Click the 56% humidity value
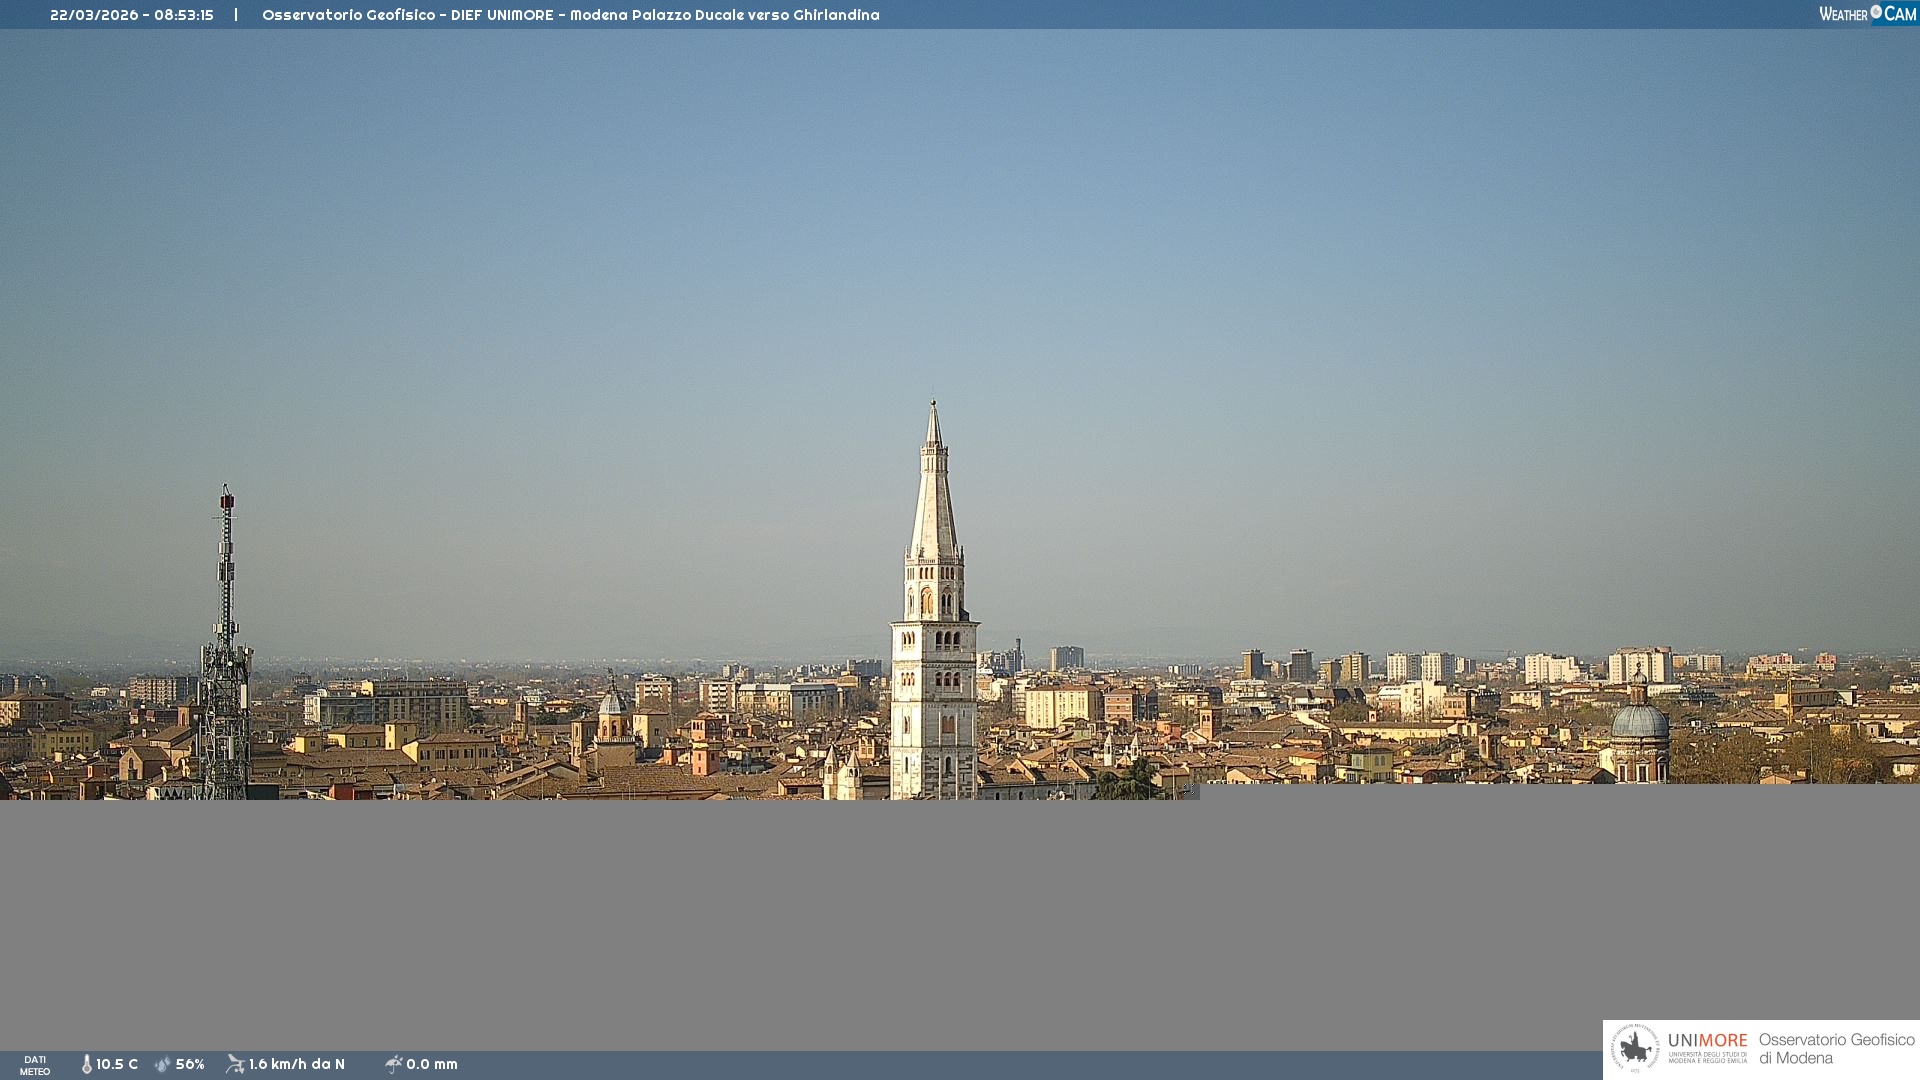 click(190, 1065)
